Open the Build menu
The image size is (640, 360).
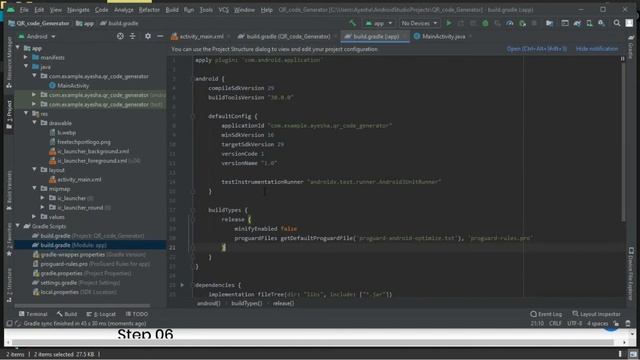pyautogui.click(x=172, y=9)
